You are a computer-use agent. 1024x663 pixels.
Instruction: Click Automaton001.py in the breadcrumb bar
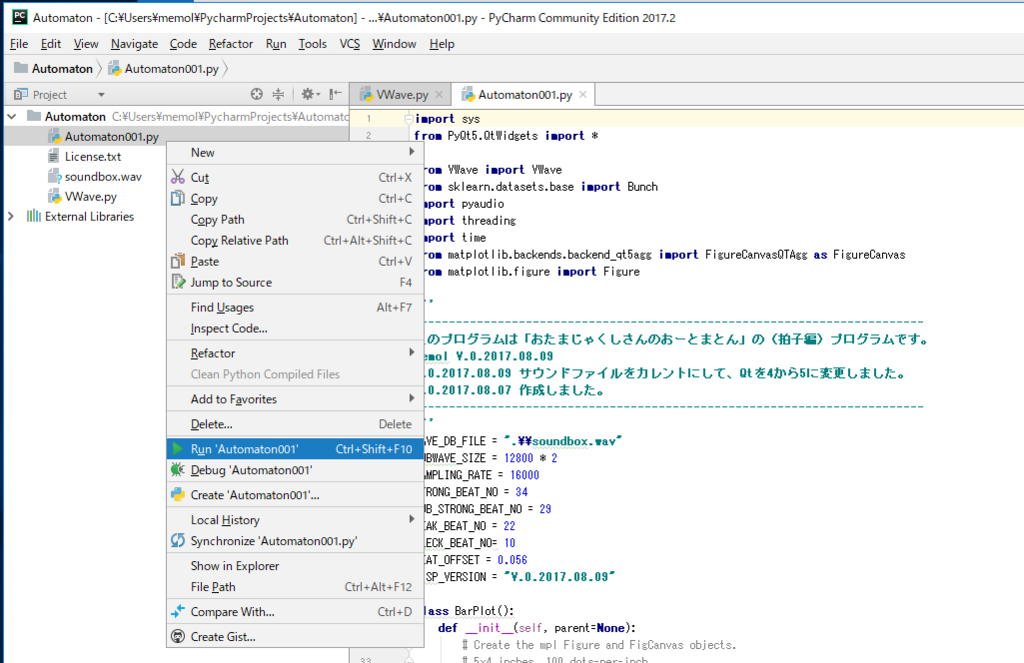click(x=171, y=69)
